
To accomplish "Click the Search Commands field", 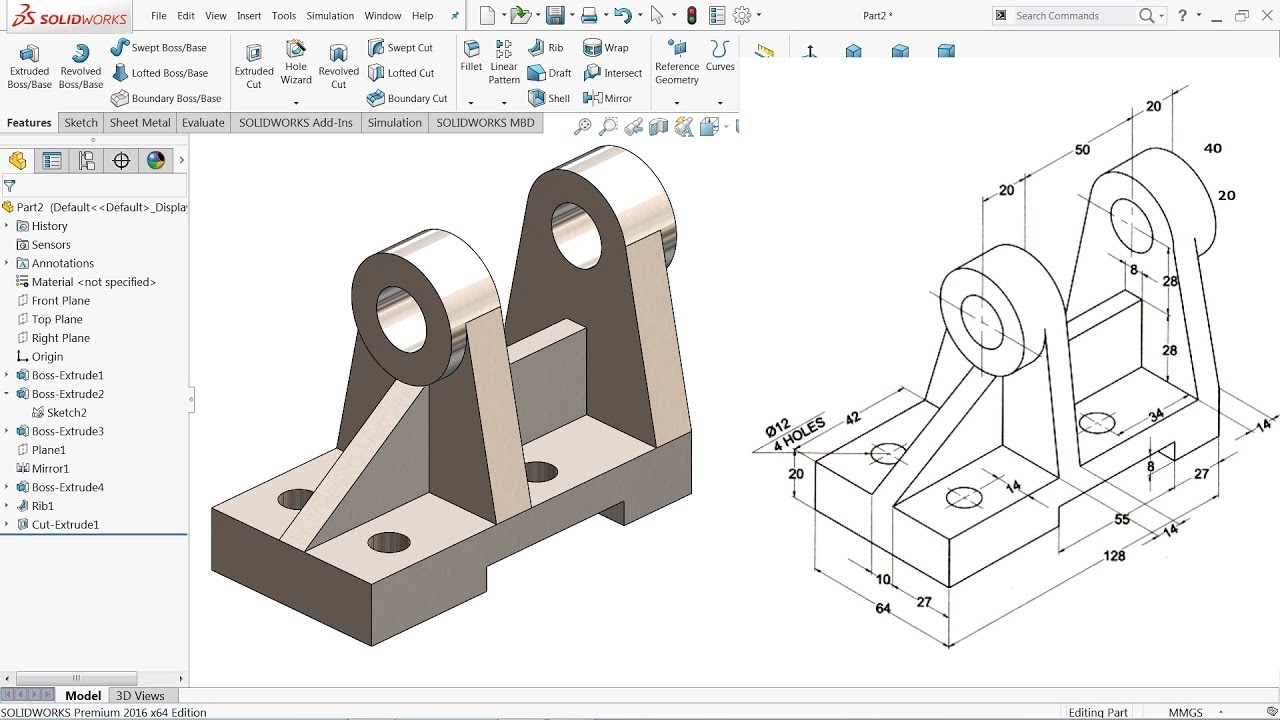I will pos(1074,16).
